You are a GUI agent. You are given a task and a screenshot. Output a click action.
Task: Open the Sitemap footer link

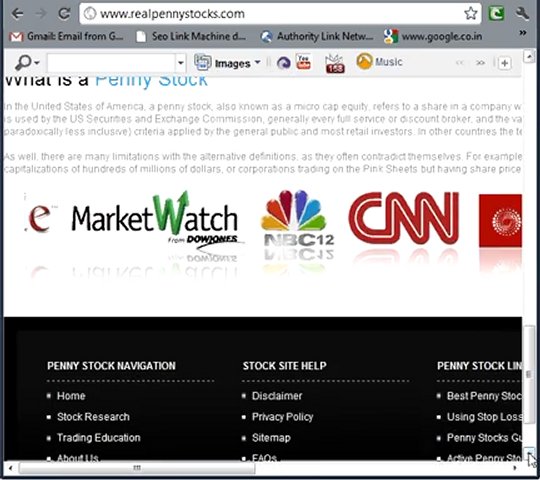[x=271, y=438]
